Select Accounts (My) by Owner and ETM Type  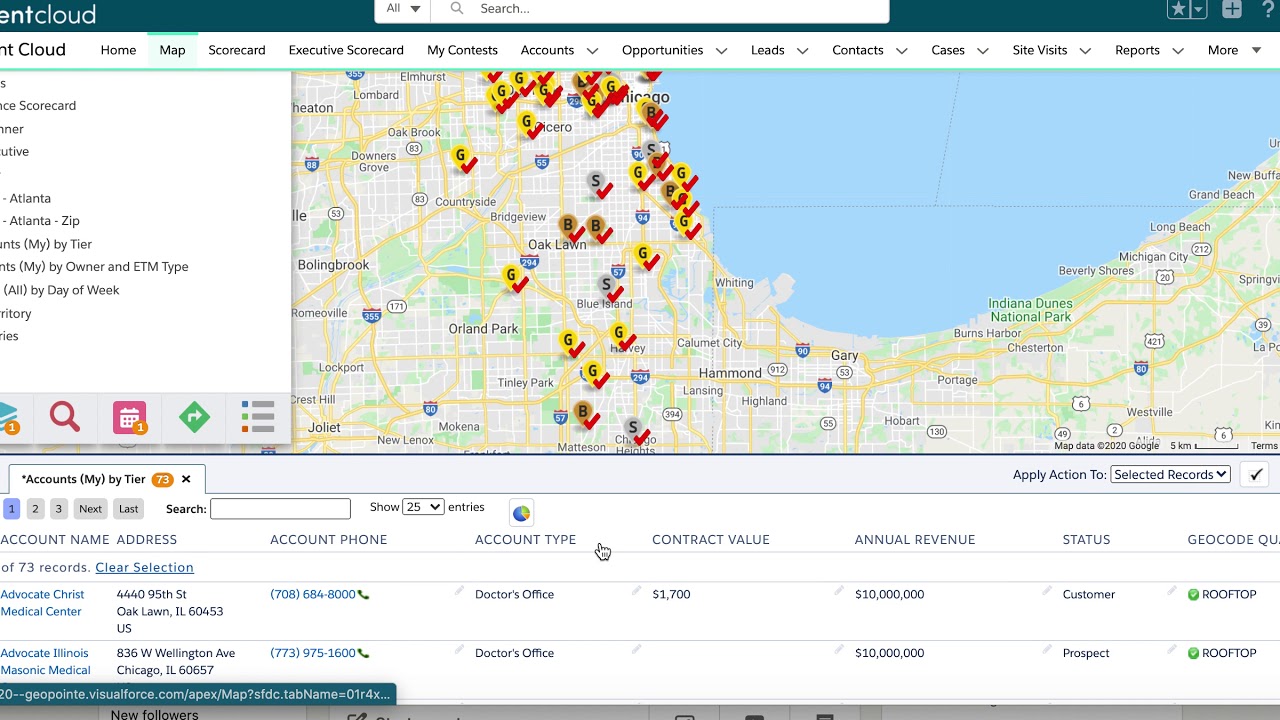94,267
